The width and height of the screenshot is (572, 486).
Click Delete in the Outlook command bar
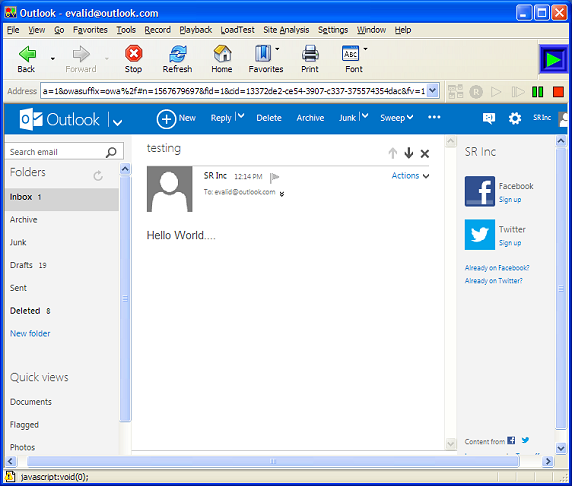point(269,118)
